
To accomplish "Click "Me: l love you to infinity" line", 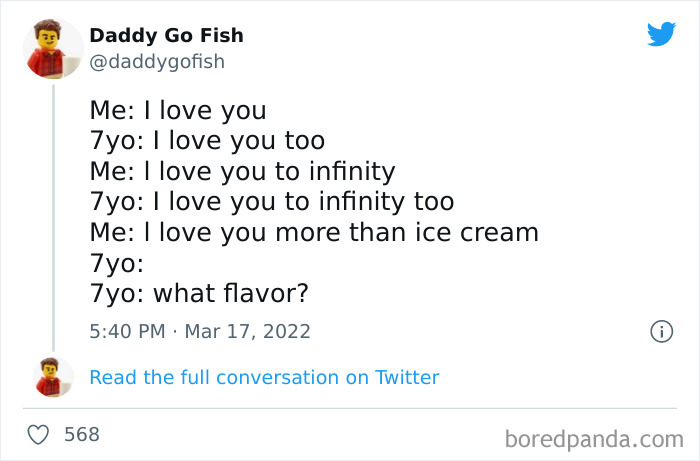I will point(242,171).
